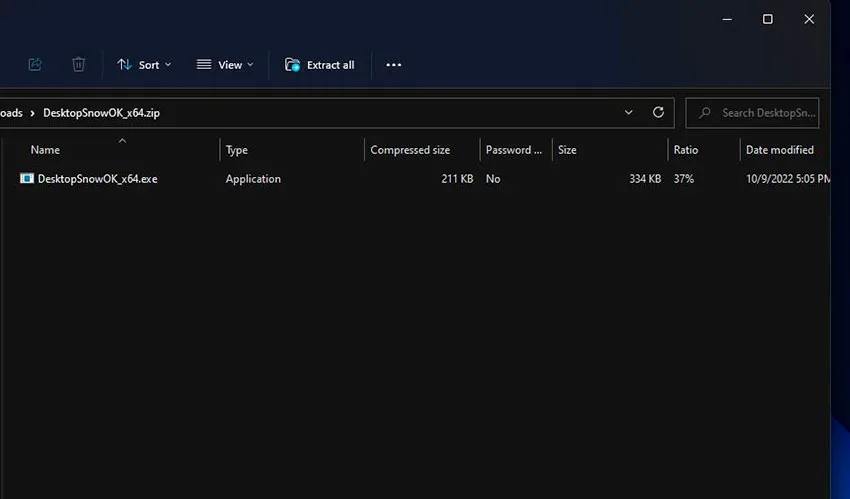The image size is (850, 499).
Task: Click the 'oads' Downloads breadcrumb segment
Action: click(11, 113)
